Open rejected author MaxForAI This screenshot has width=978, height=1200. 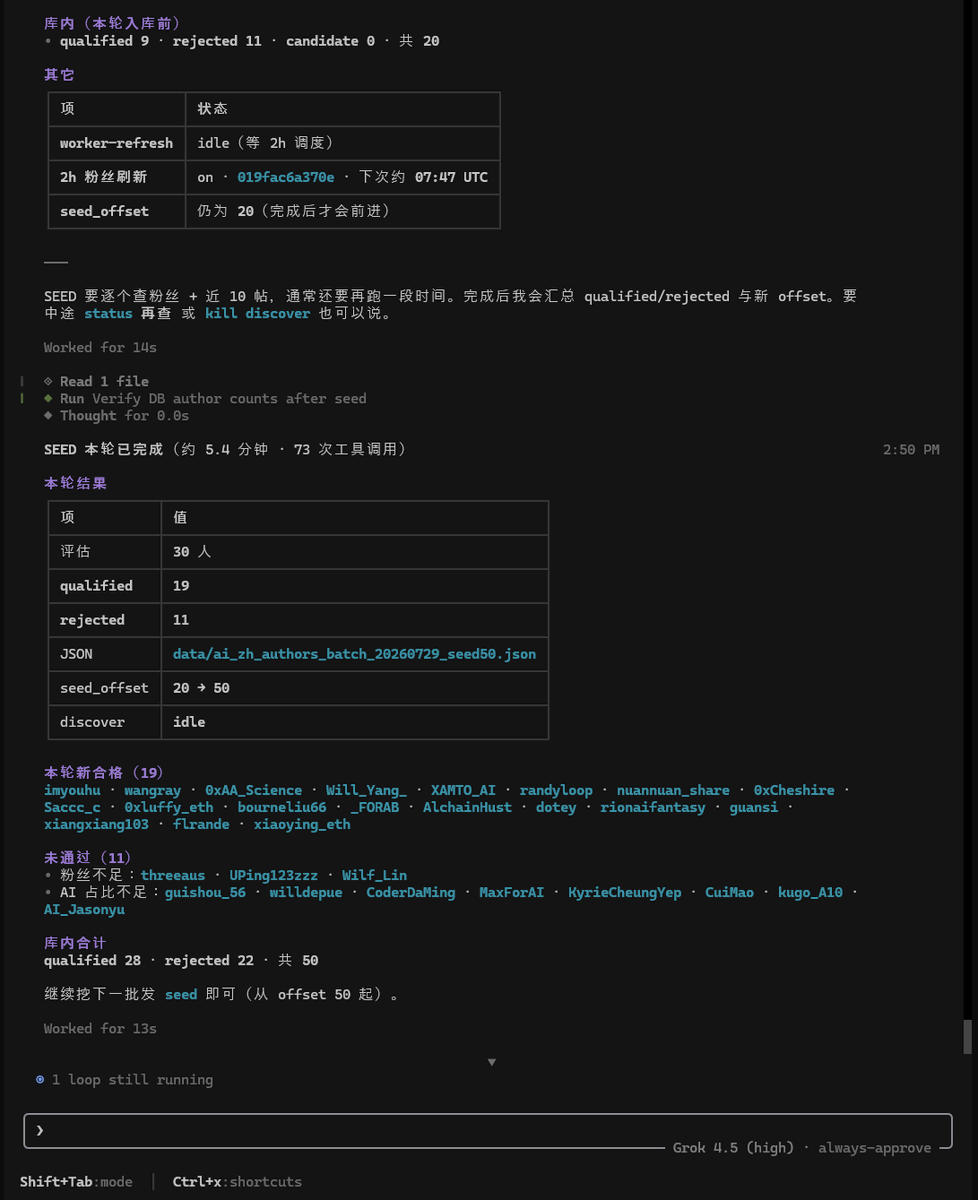512,892
